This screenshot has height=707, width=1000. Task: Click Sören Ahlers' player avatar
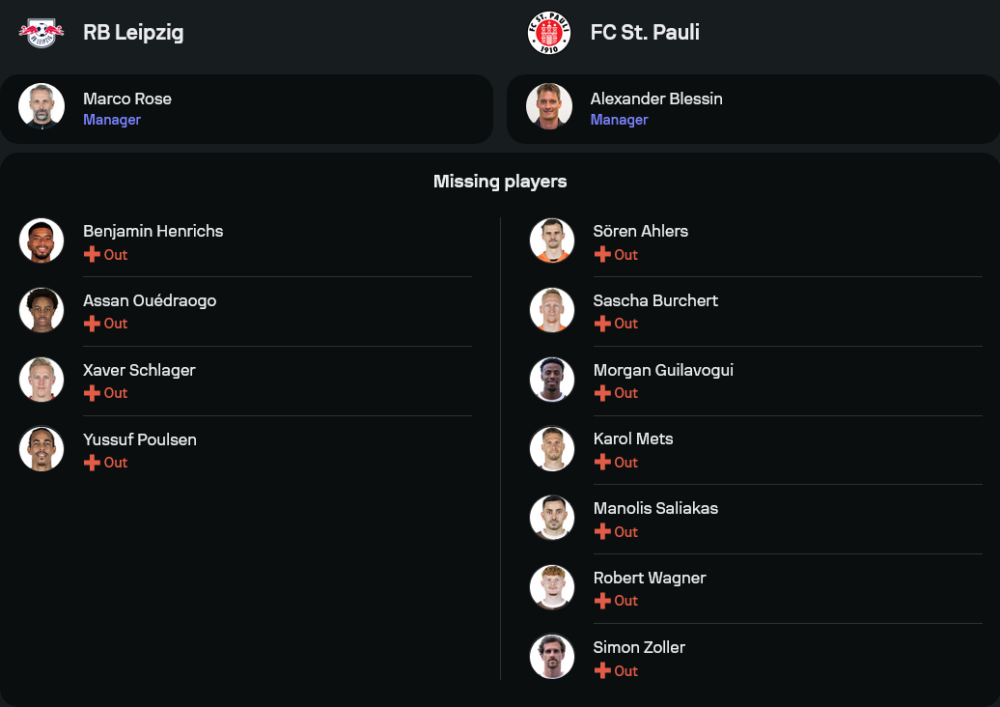(552, 240)
